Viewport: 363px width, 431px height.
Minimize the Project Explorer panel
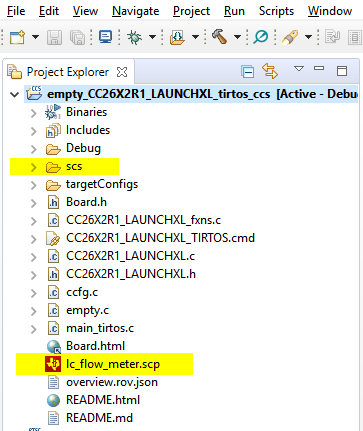[x=319, y=68]
